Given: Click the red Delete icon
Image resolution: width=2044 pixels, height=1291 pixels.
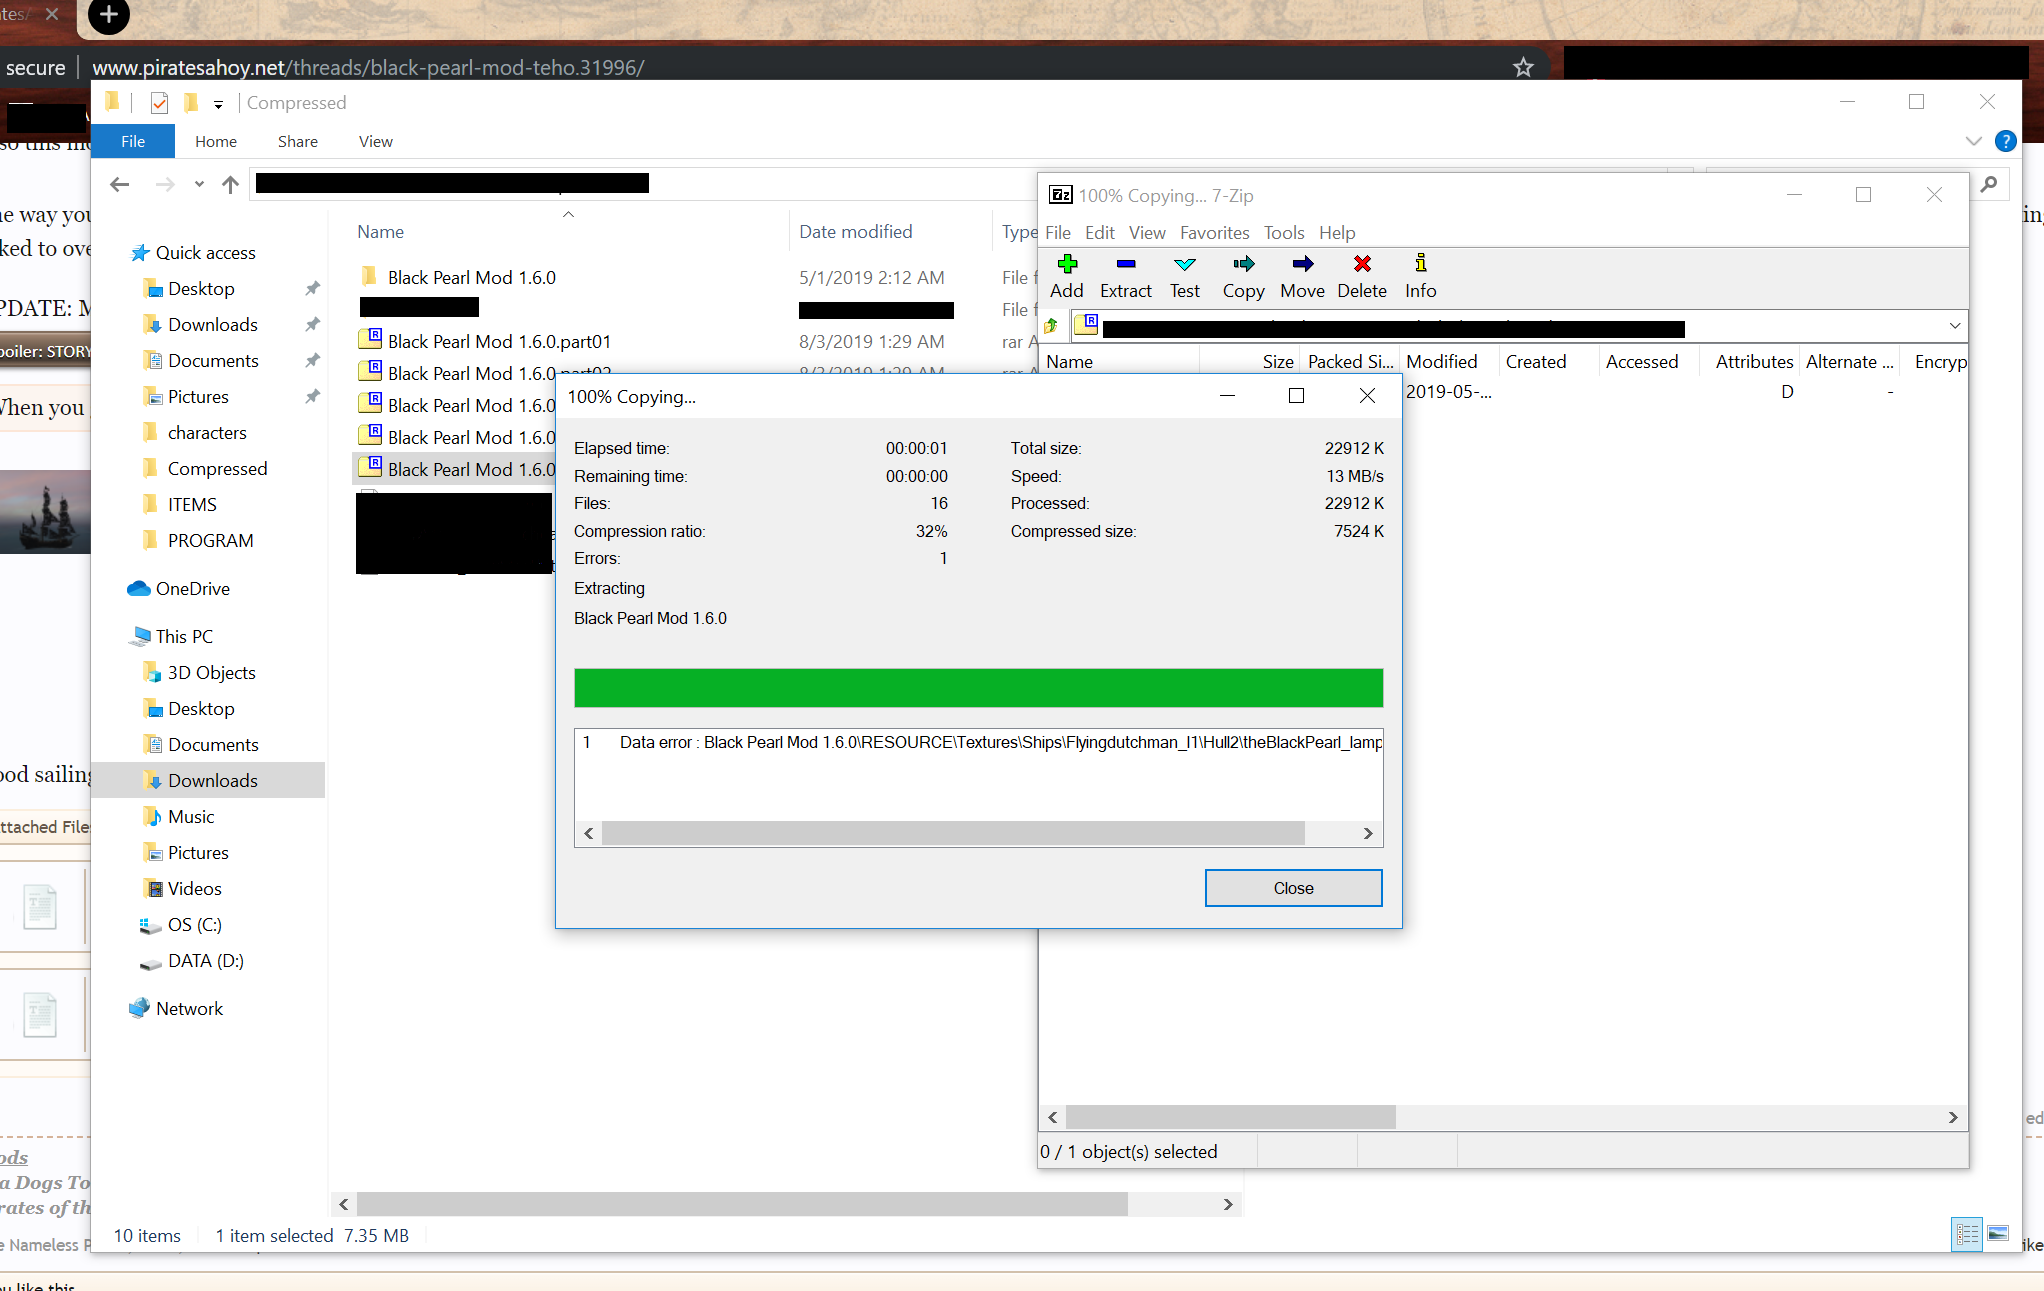Looking at the screenshot, I should [1361, 265].
